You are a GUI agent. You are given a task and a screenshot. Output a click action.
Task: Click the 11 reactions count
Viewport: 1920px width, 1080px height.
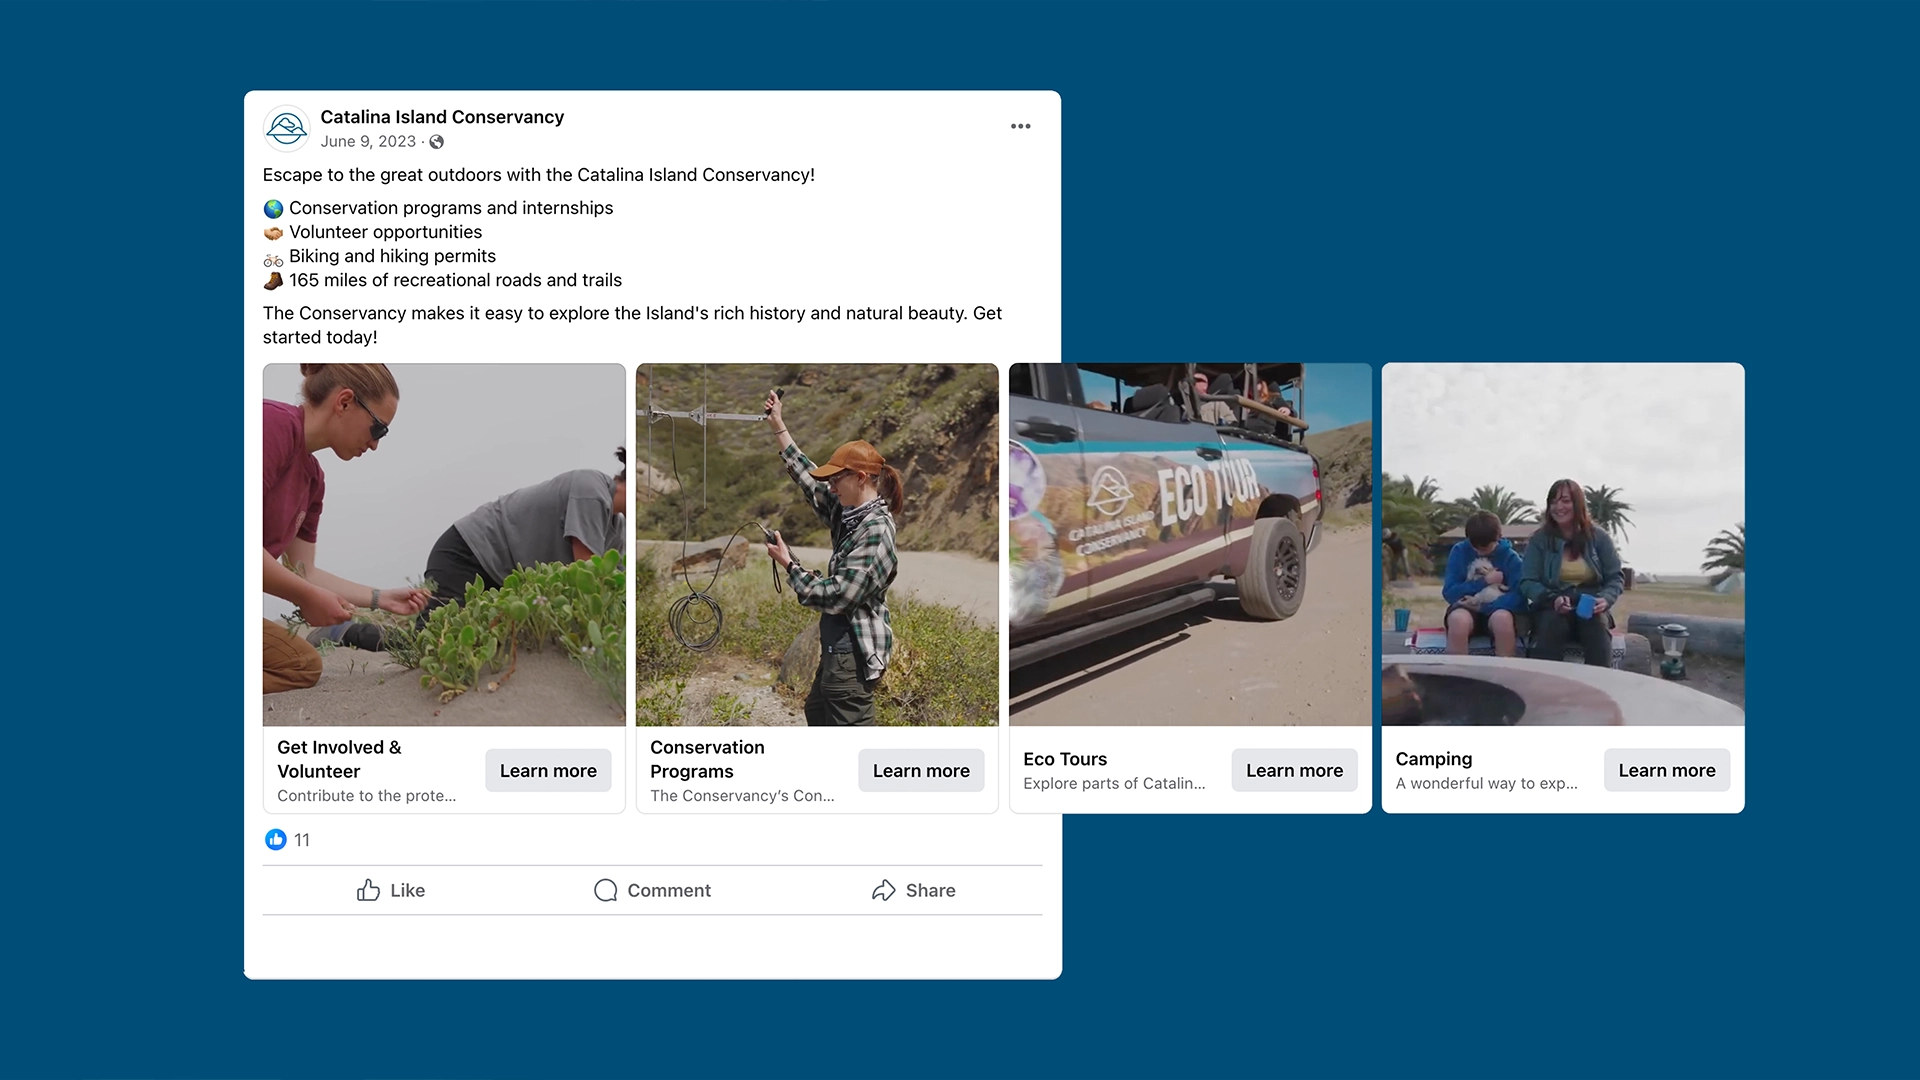click(302, 840)
